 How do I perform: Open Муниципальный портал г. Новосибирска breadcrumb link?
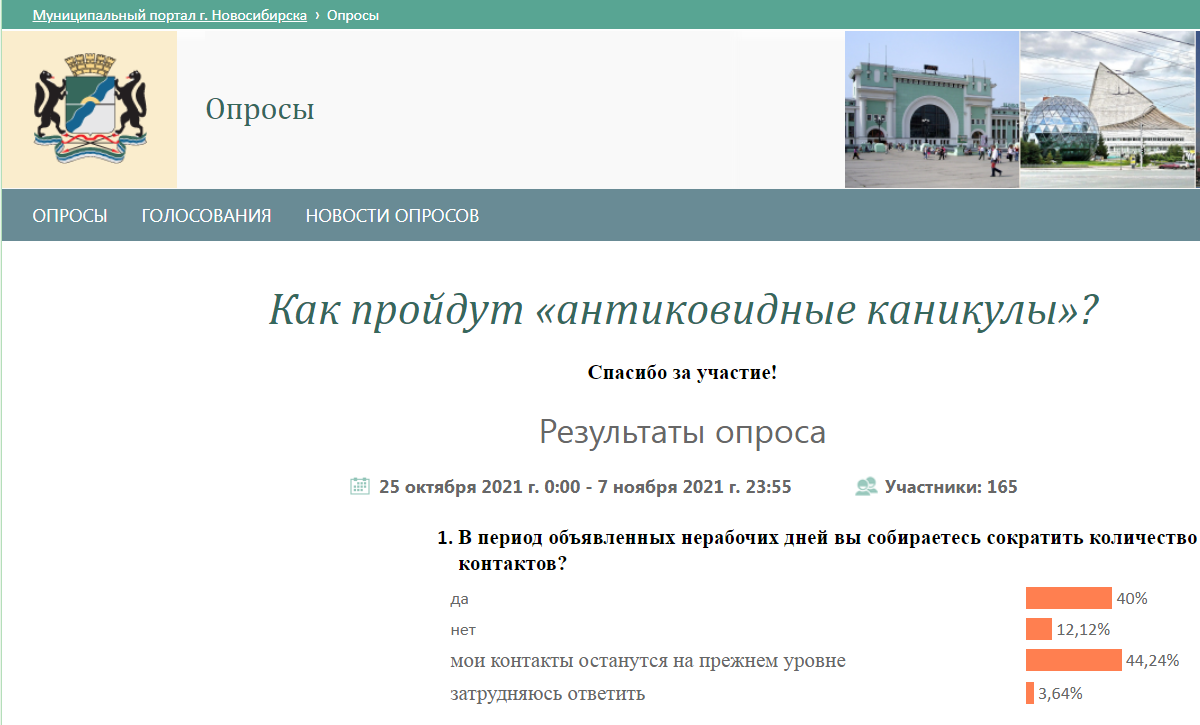click(169, 16)
